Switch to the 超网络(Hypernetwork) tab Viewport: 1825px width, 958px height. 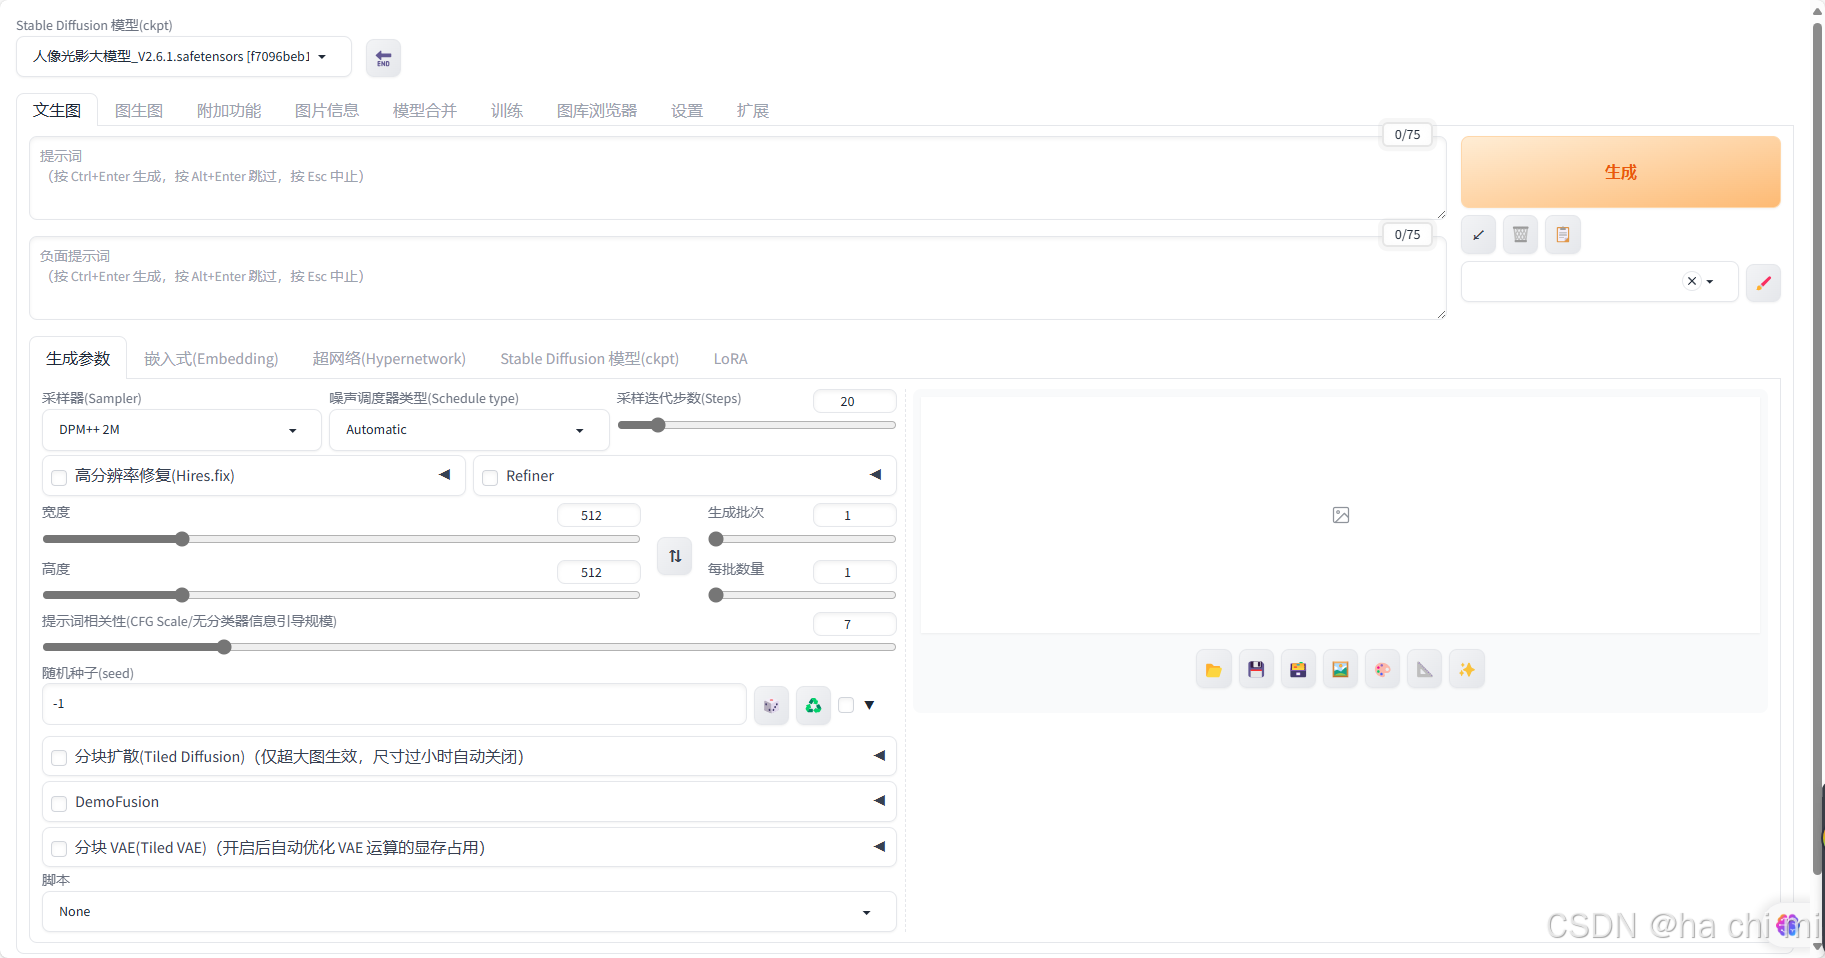389,359
